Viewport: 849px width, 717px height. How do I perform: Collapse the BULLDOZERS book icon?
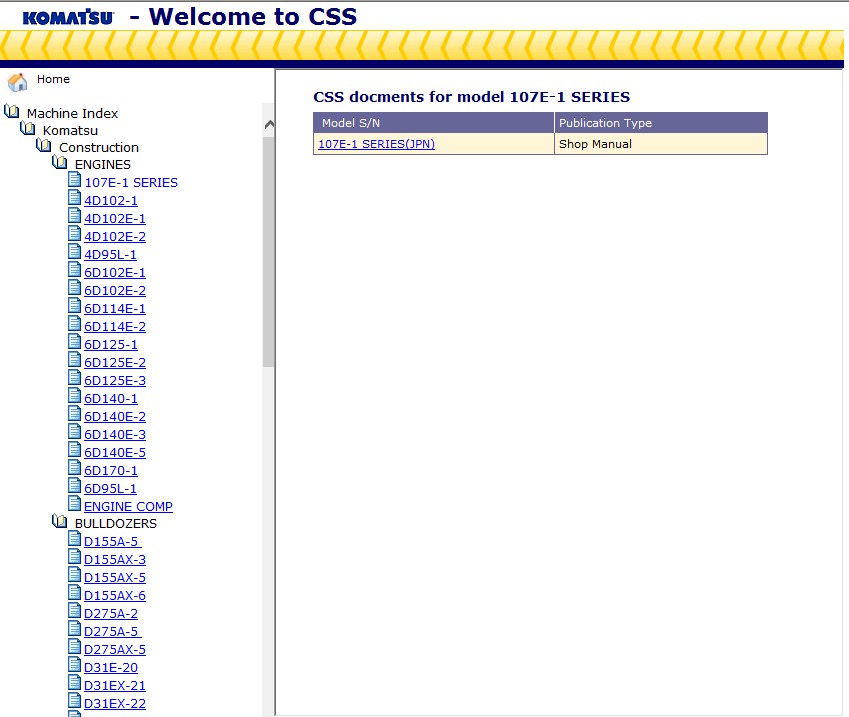[60, 521]
